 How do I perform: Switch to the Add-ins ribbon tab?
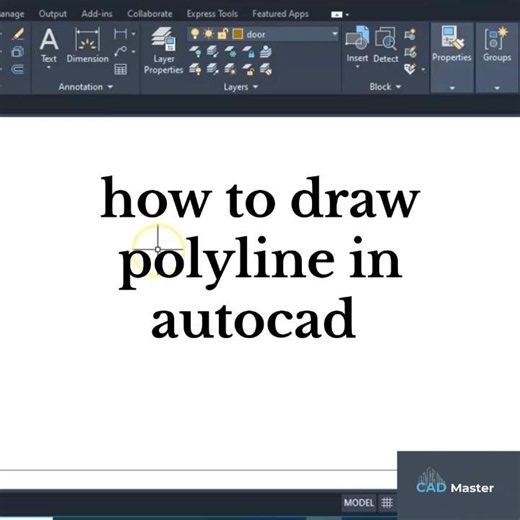(97, 14)
